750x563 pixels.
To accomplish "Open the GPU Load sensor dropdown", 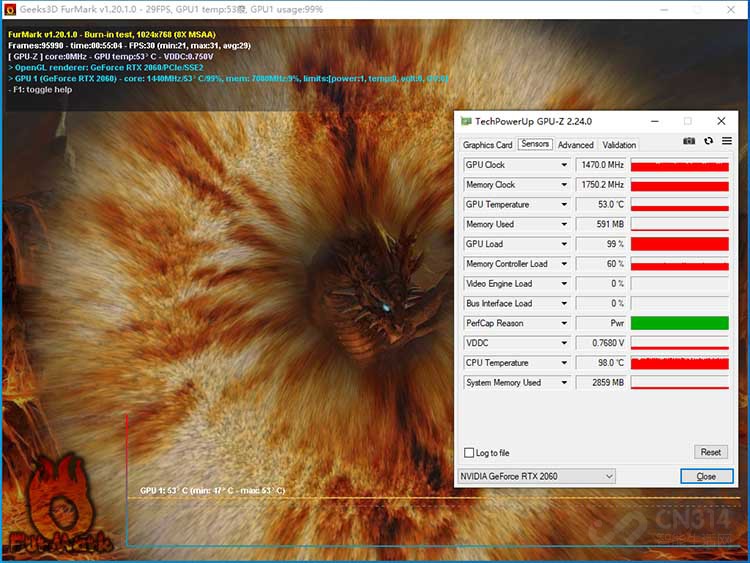I will point(564,244).
